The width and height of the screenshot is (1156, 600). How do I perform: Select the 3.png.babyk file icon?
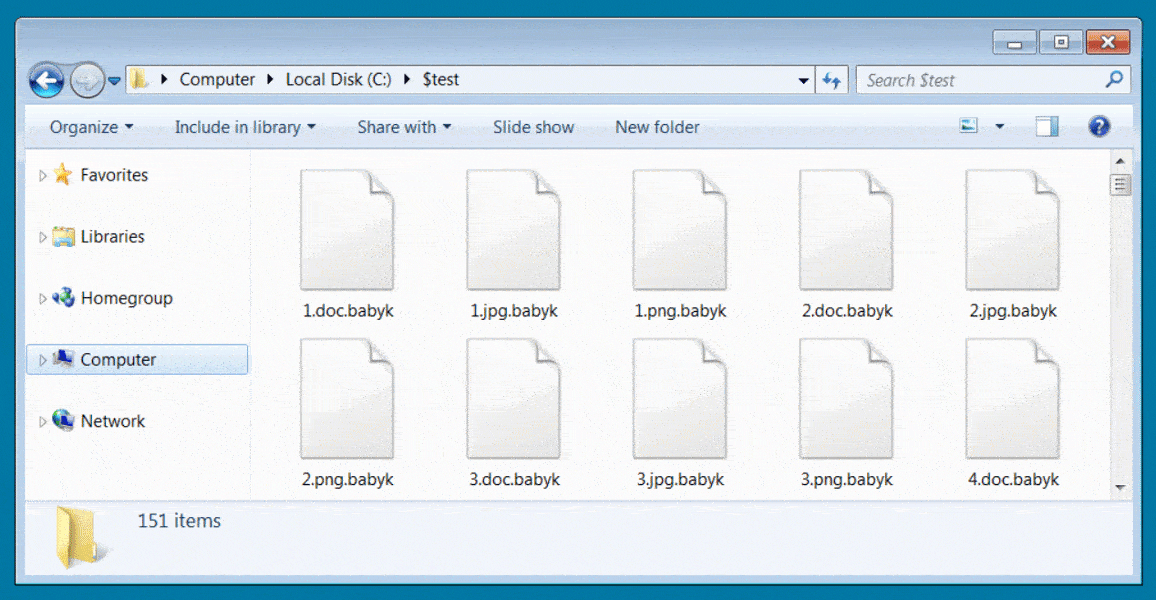click(846, 399)
